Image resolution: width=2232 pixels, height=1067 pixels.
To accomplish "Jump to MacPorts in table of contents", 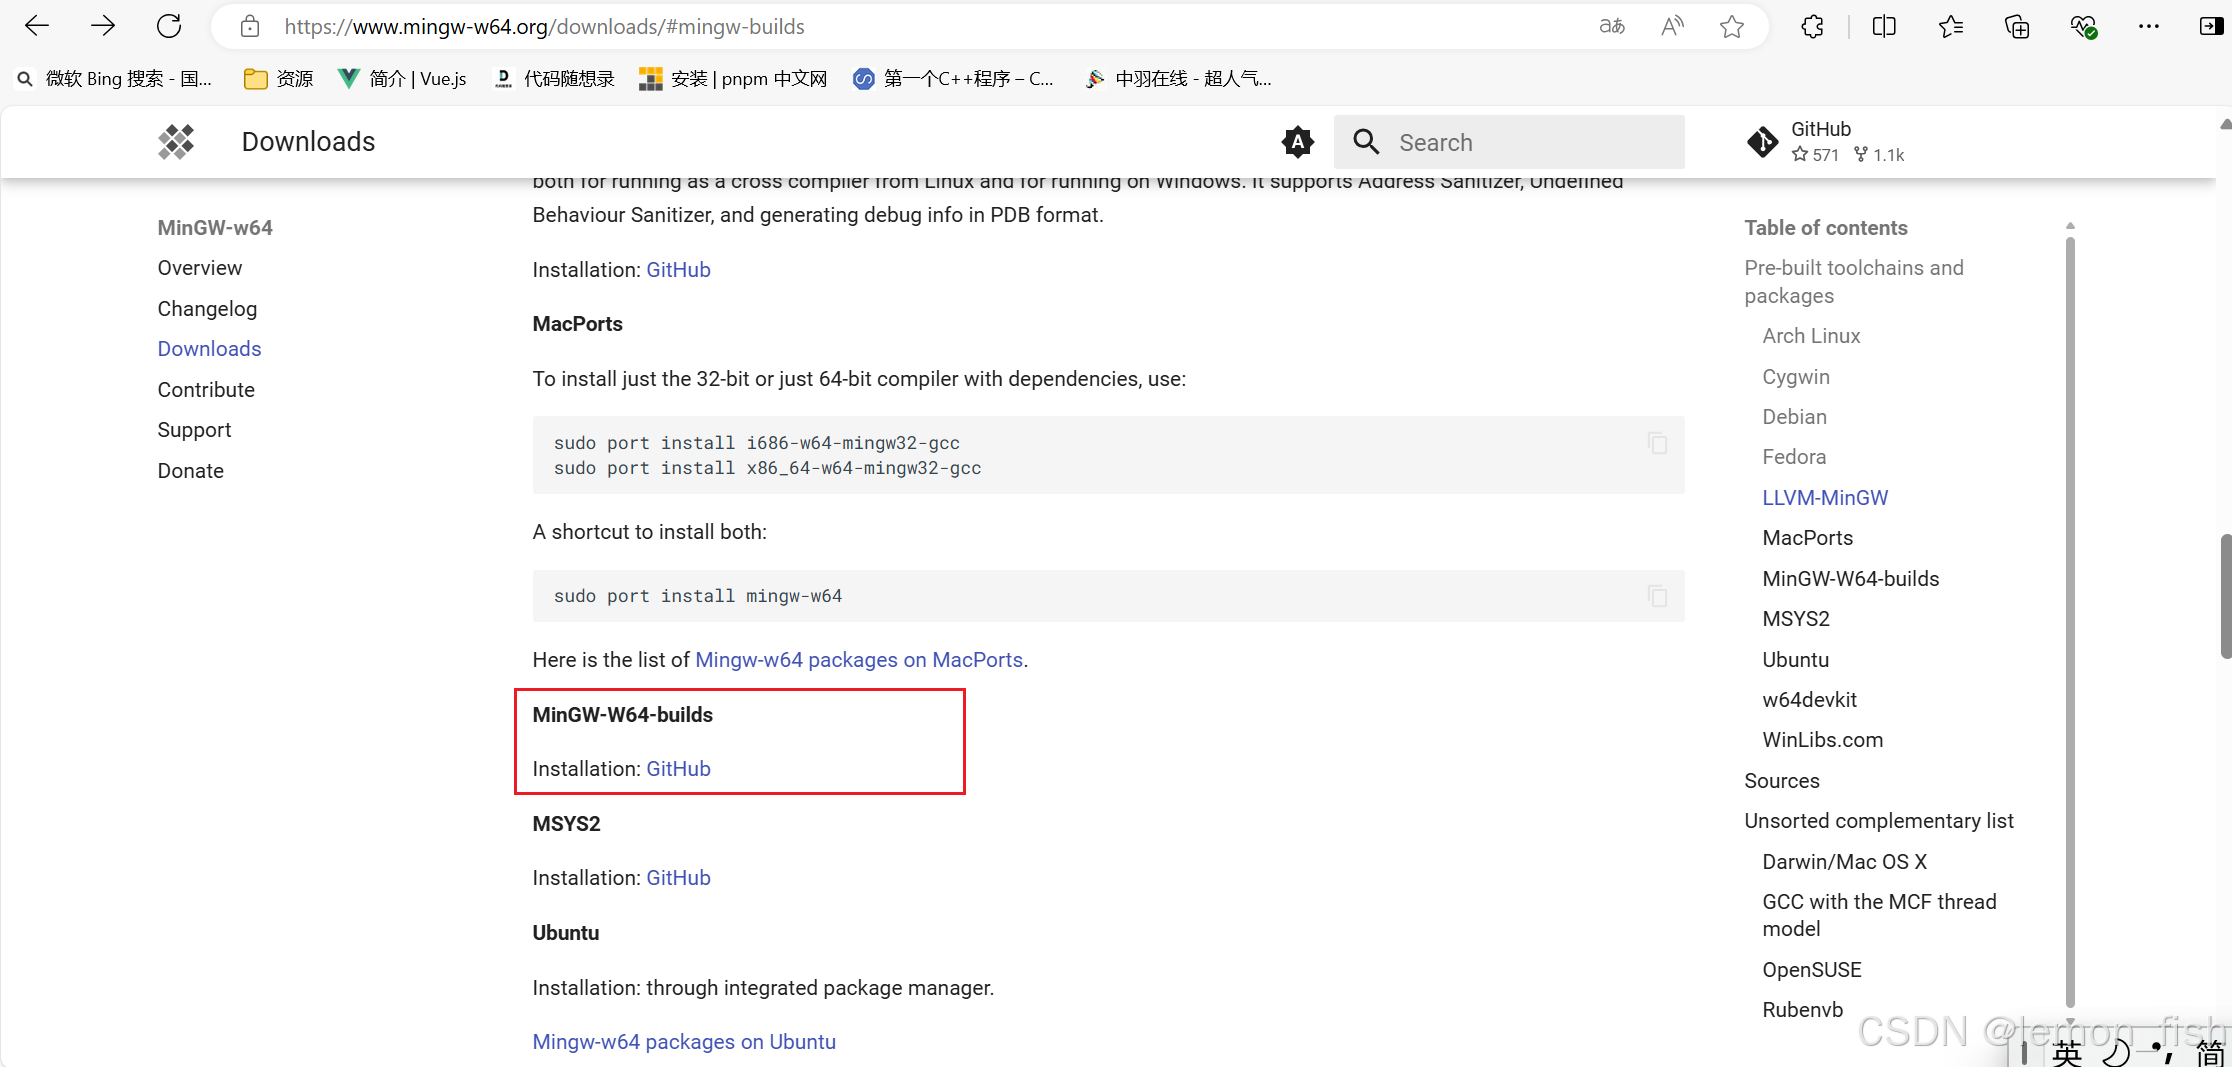I will pos(1807,538).
